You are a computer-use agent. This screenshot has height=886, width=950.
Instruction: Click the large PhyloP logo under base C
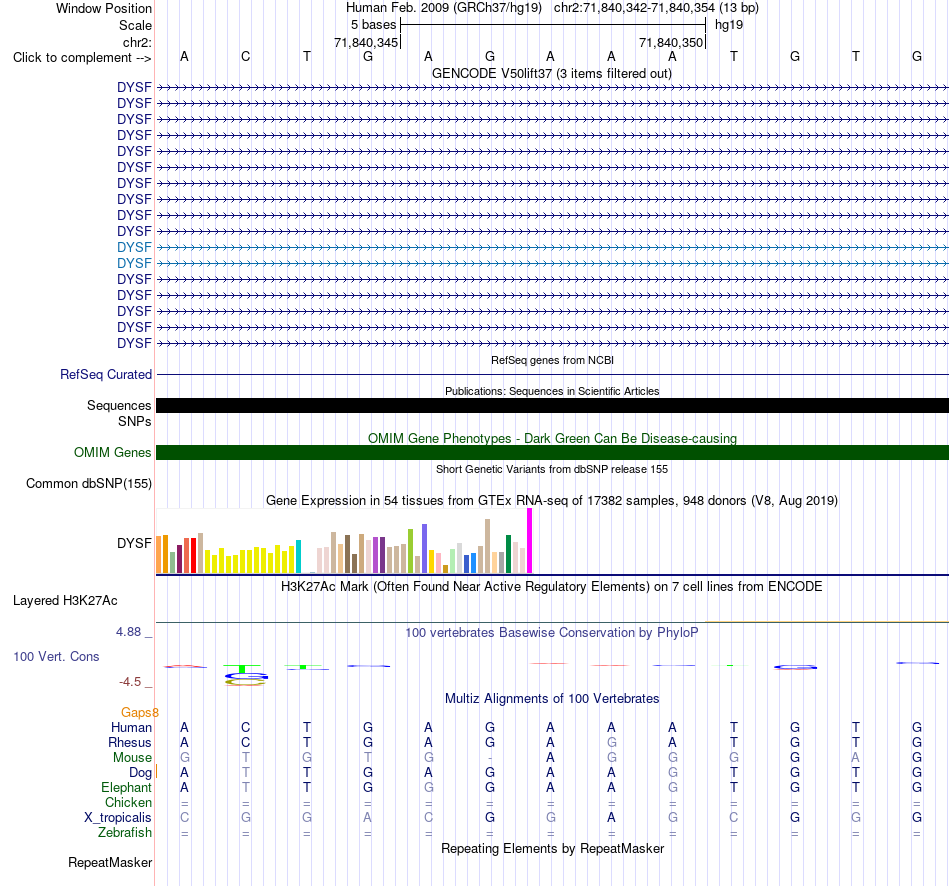tap(245, 675)
